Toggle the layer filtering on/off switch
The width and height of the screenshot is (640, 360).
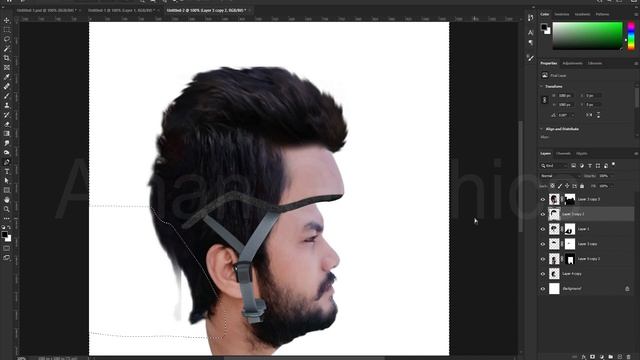[x=613, y=165]
